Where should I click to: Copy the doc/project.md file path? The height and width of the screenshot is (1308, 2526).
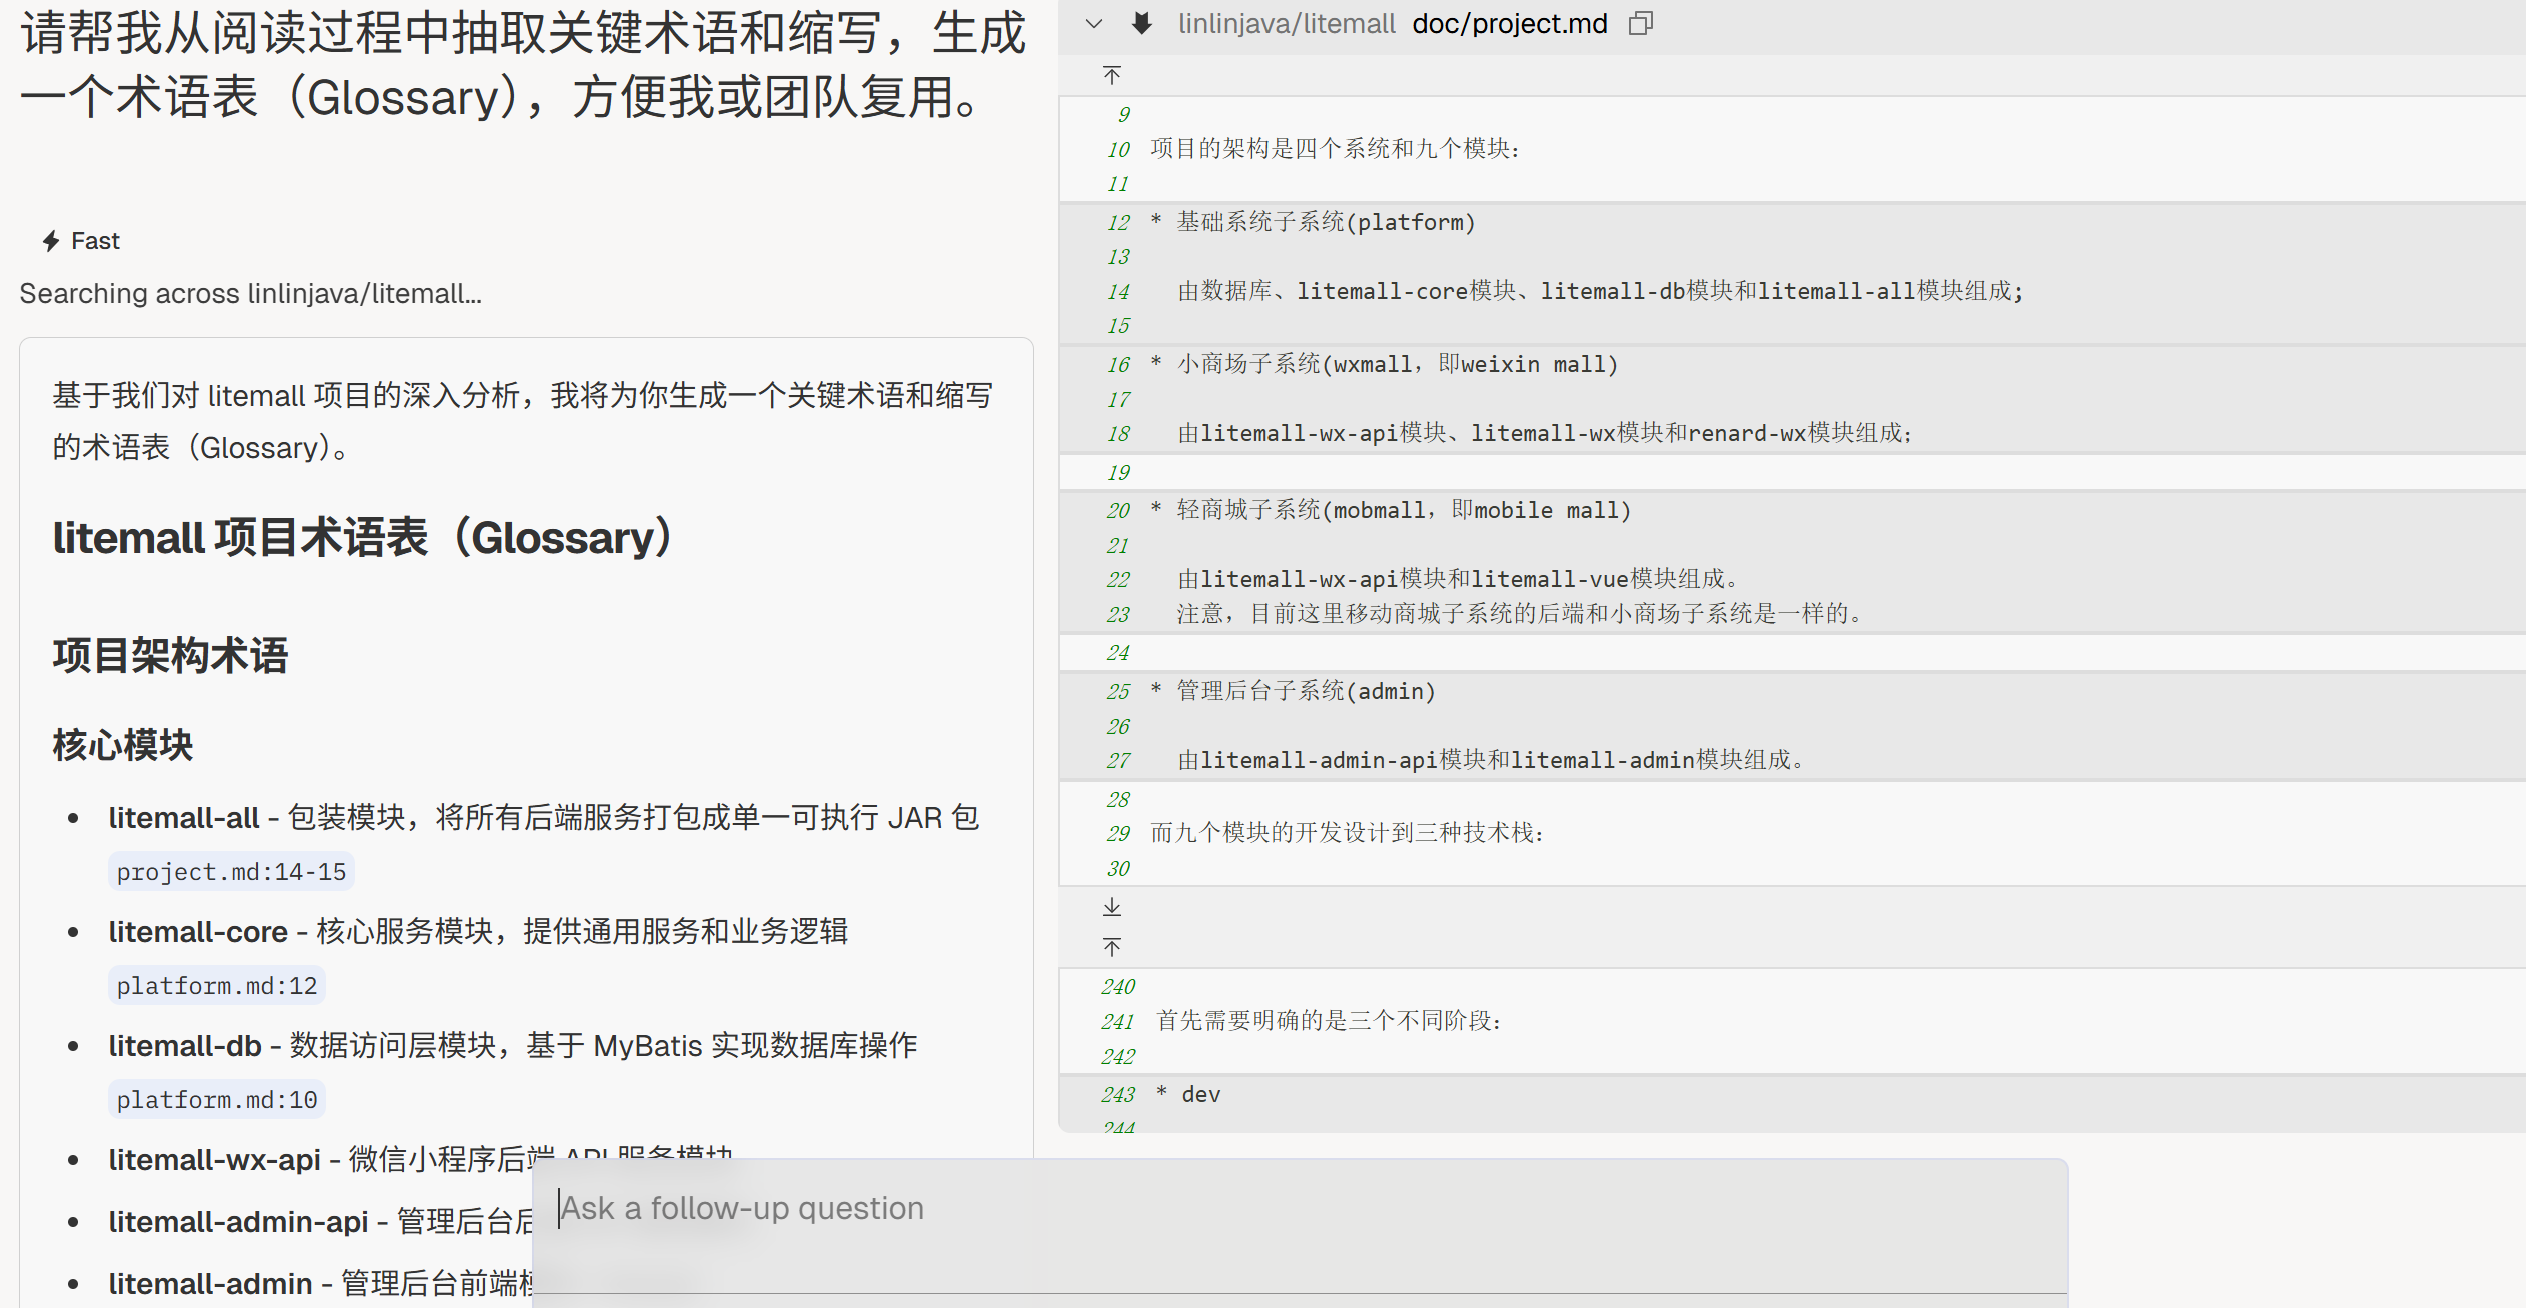pos(1640,24)
